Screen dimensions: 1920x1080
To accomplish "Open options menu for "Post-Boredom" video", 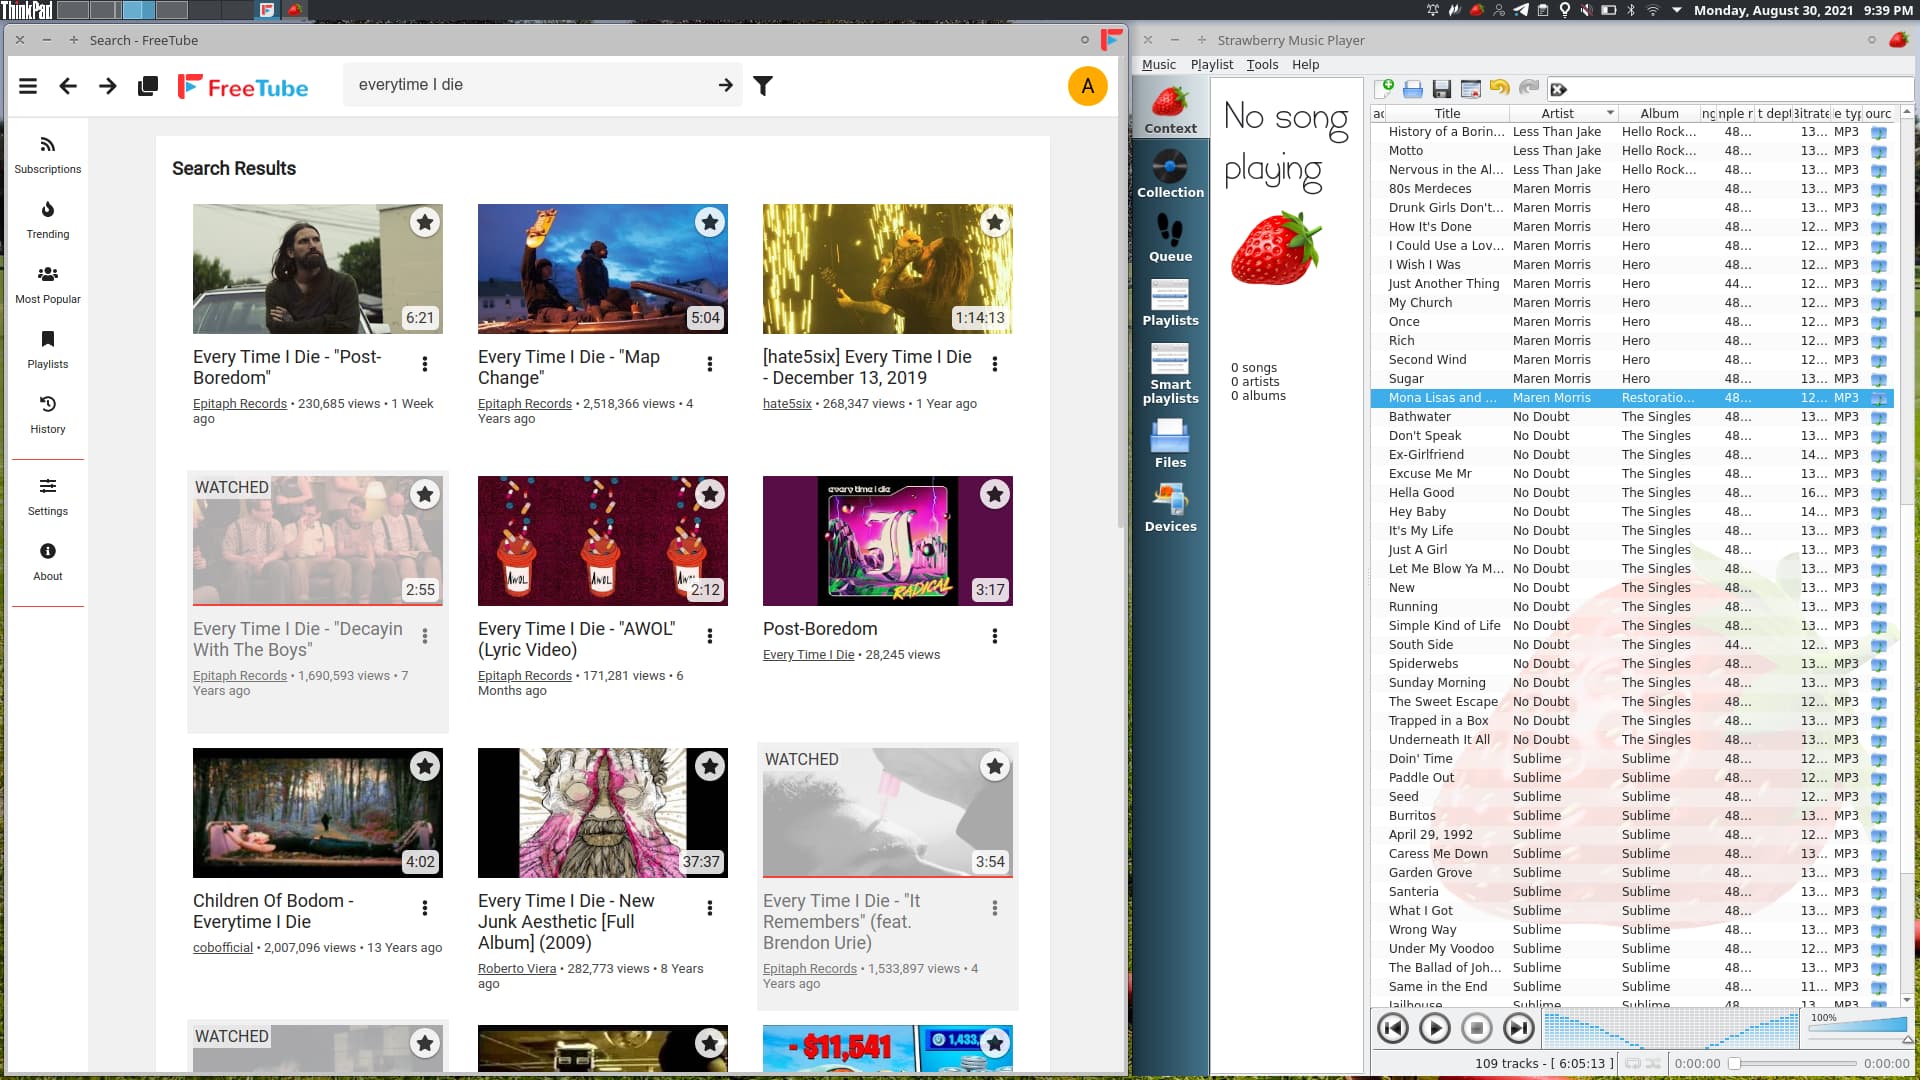I will pos(425,364).
